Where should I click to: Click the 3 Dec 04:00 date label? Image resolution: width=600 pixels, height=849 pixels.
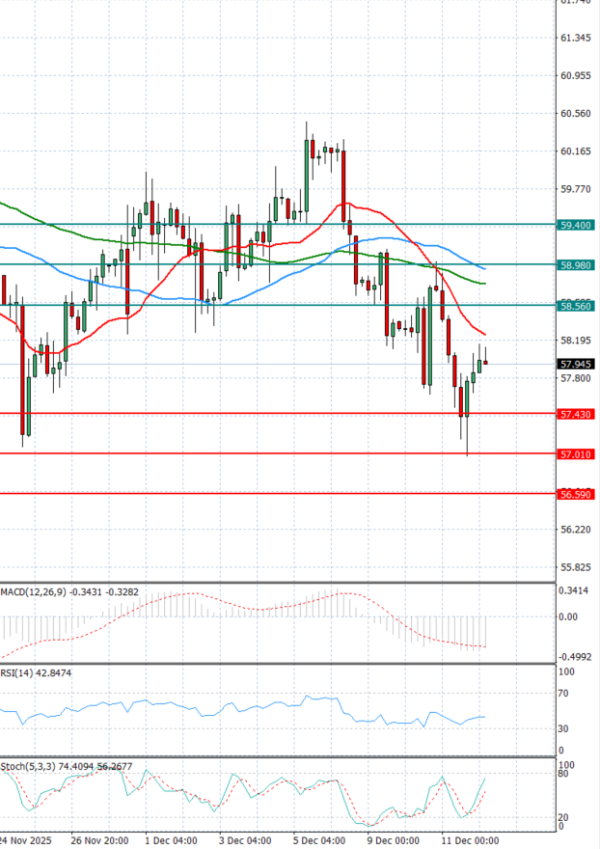point(247,840)
